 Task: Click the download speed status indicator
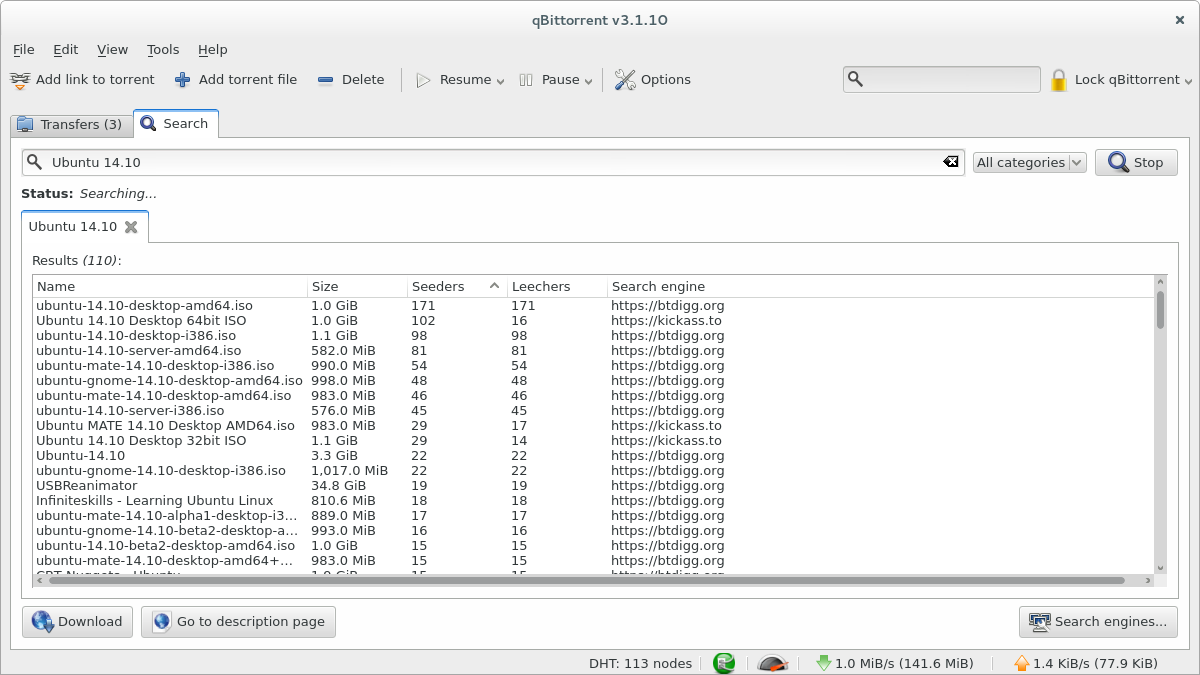894,663
